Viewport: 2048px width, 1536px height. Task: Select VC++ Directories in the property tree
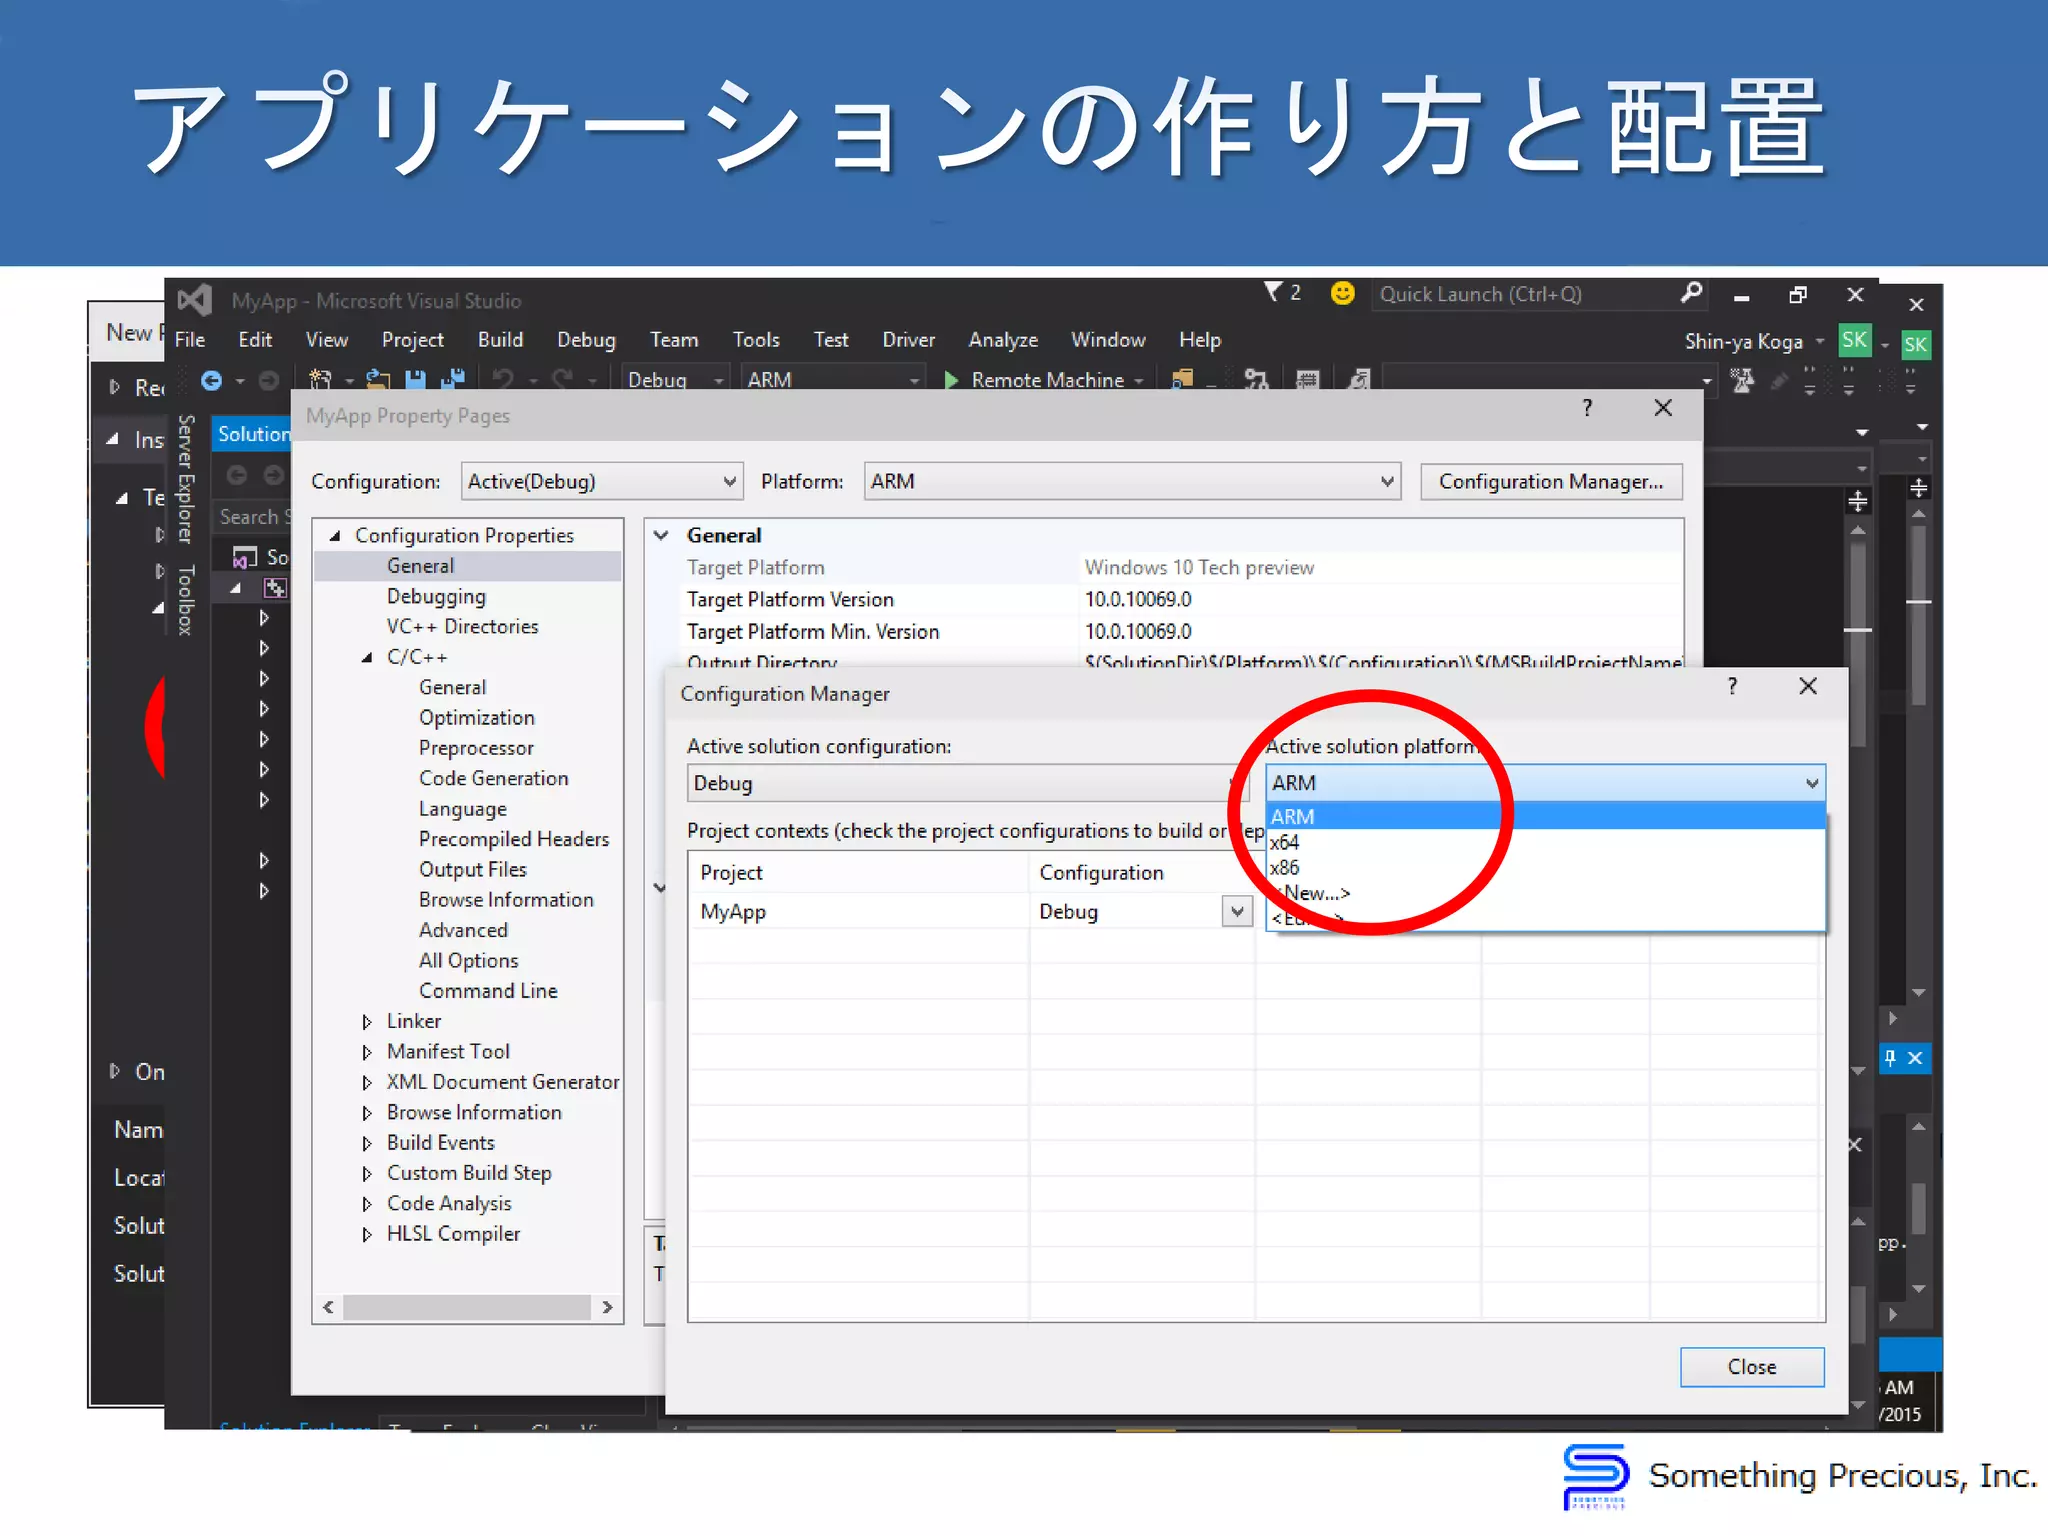(x=462, y=626)
